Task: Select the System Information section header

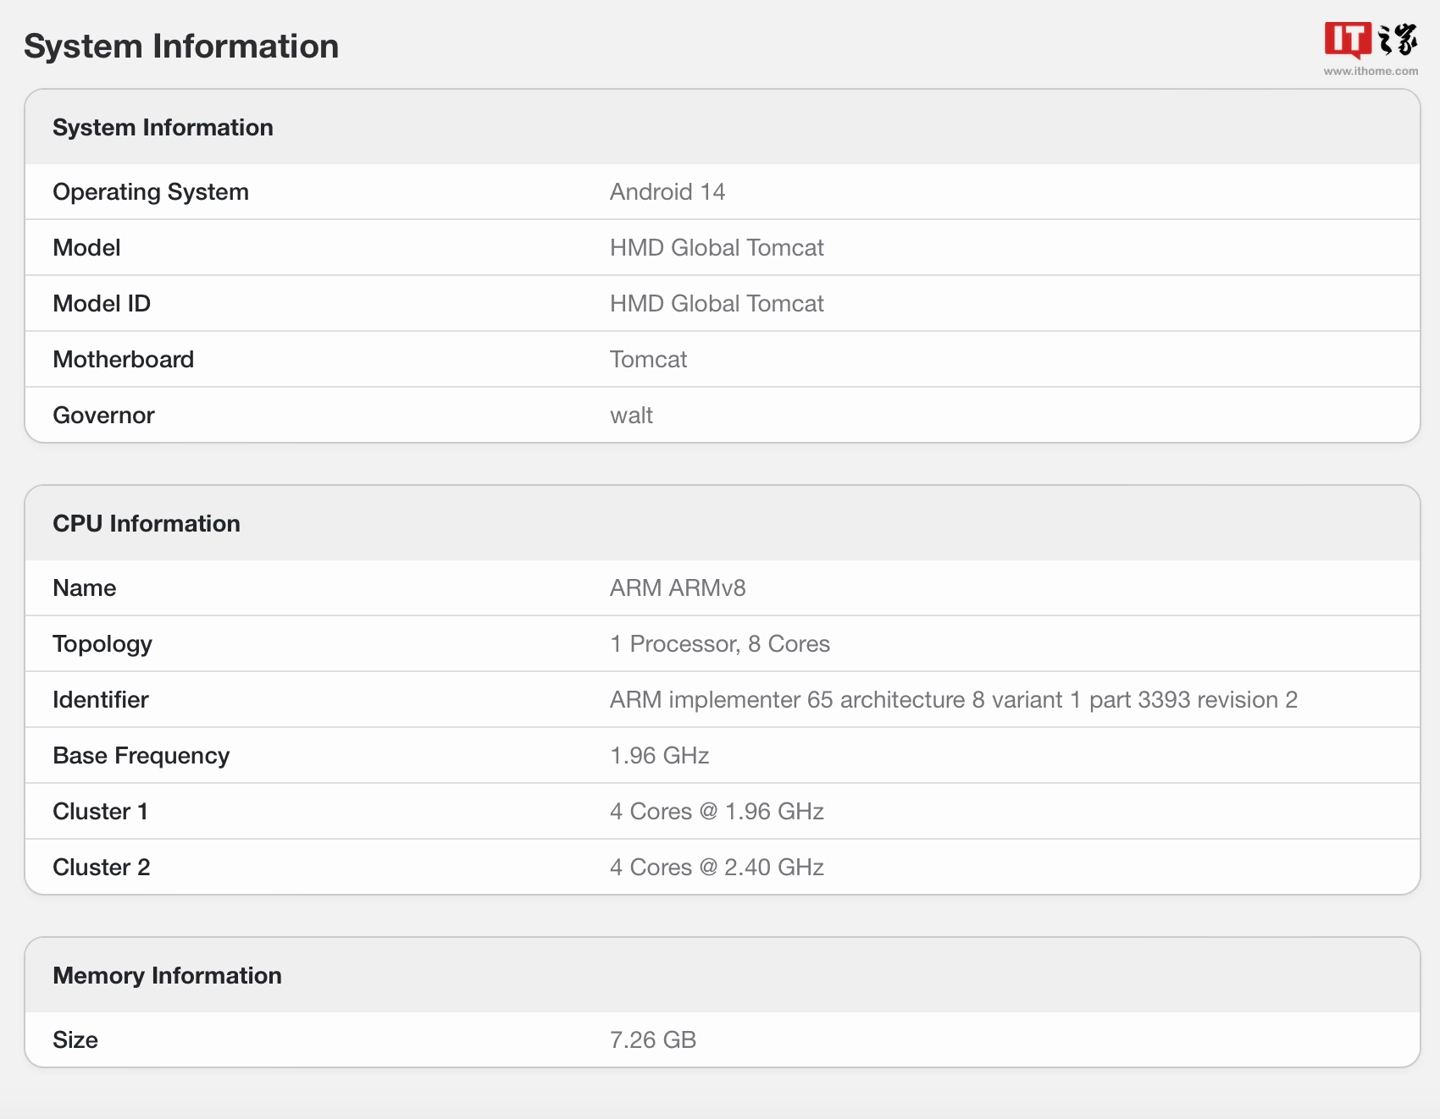Action: [163, 128]
